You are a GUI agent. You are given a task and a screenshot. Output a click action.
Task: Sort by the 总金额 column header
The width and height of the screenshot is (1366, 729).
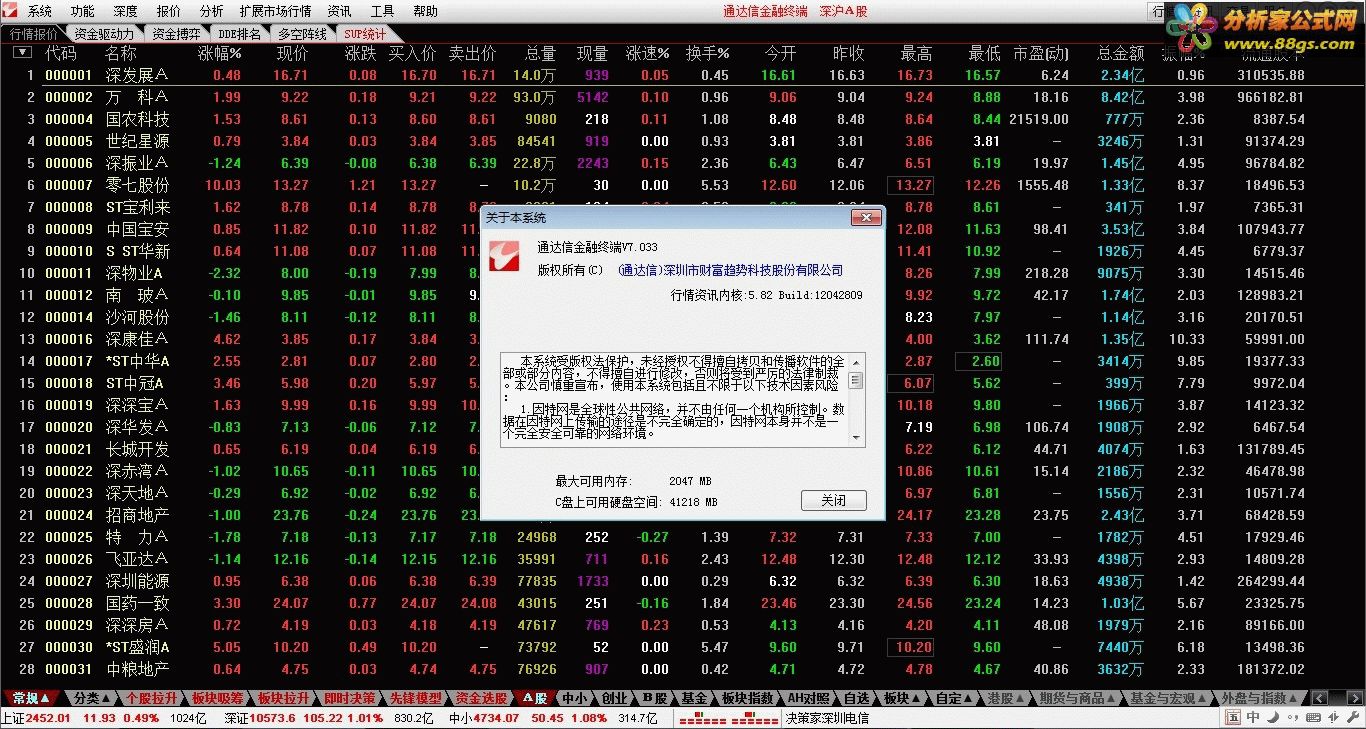tap(1121, 53)
